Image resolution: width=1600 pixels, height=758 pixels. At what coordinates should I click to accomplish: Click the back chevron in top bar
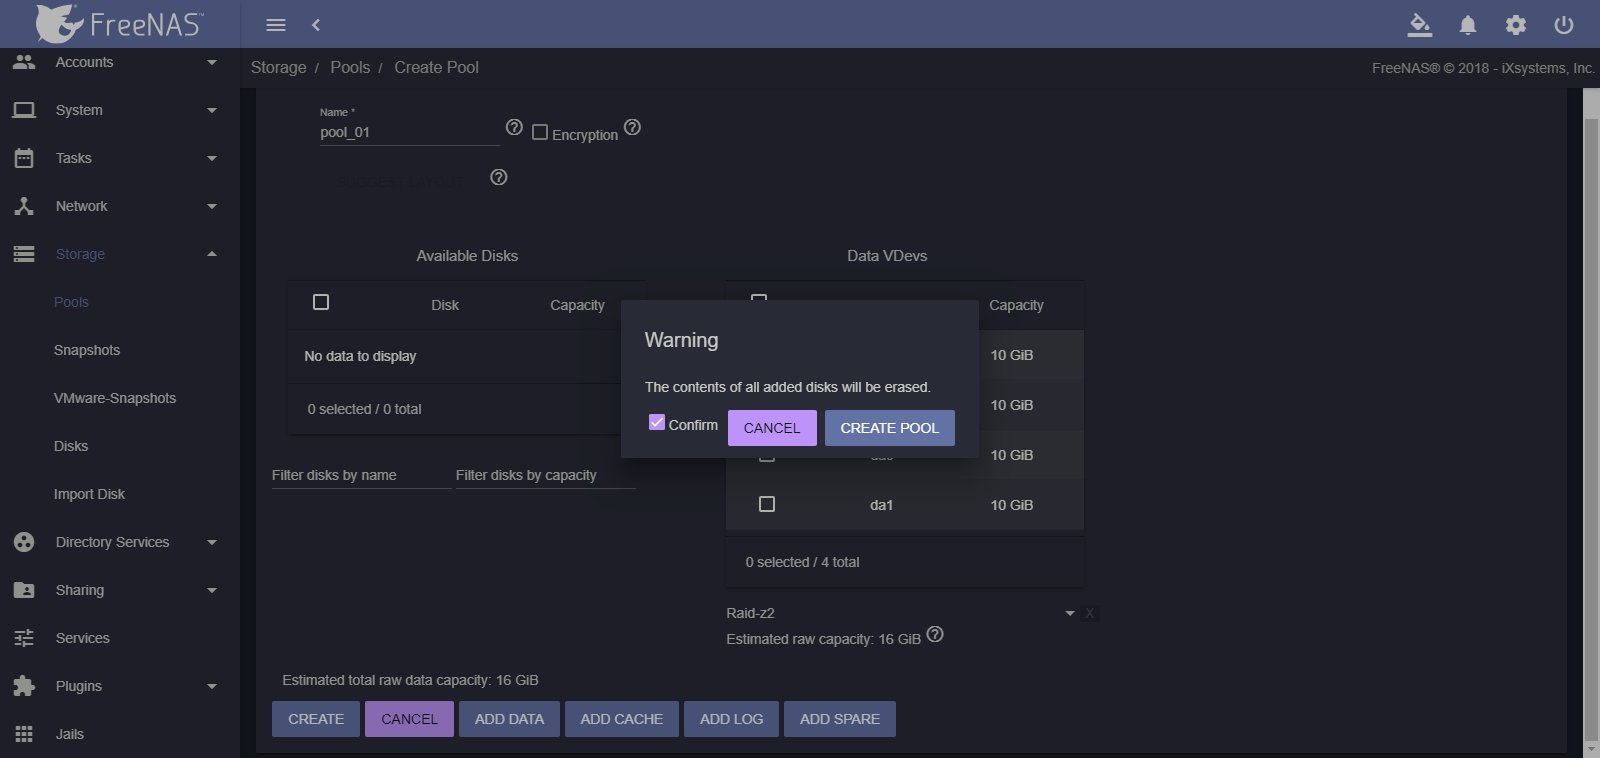pos(316,25)
